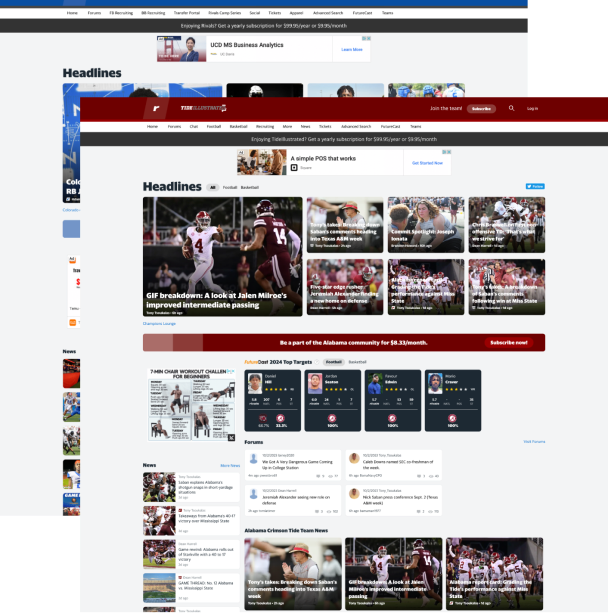Click the 'Log In' link
The image size is (608, 613).
coord(532,108)
